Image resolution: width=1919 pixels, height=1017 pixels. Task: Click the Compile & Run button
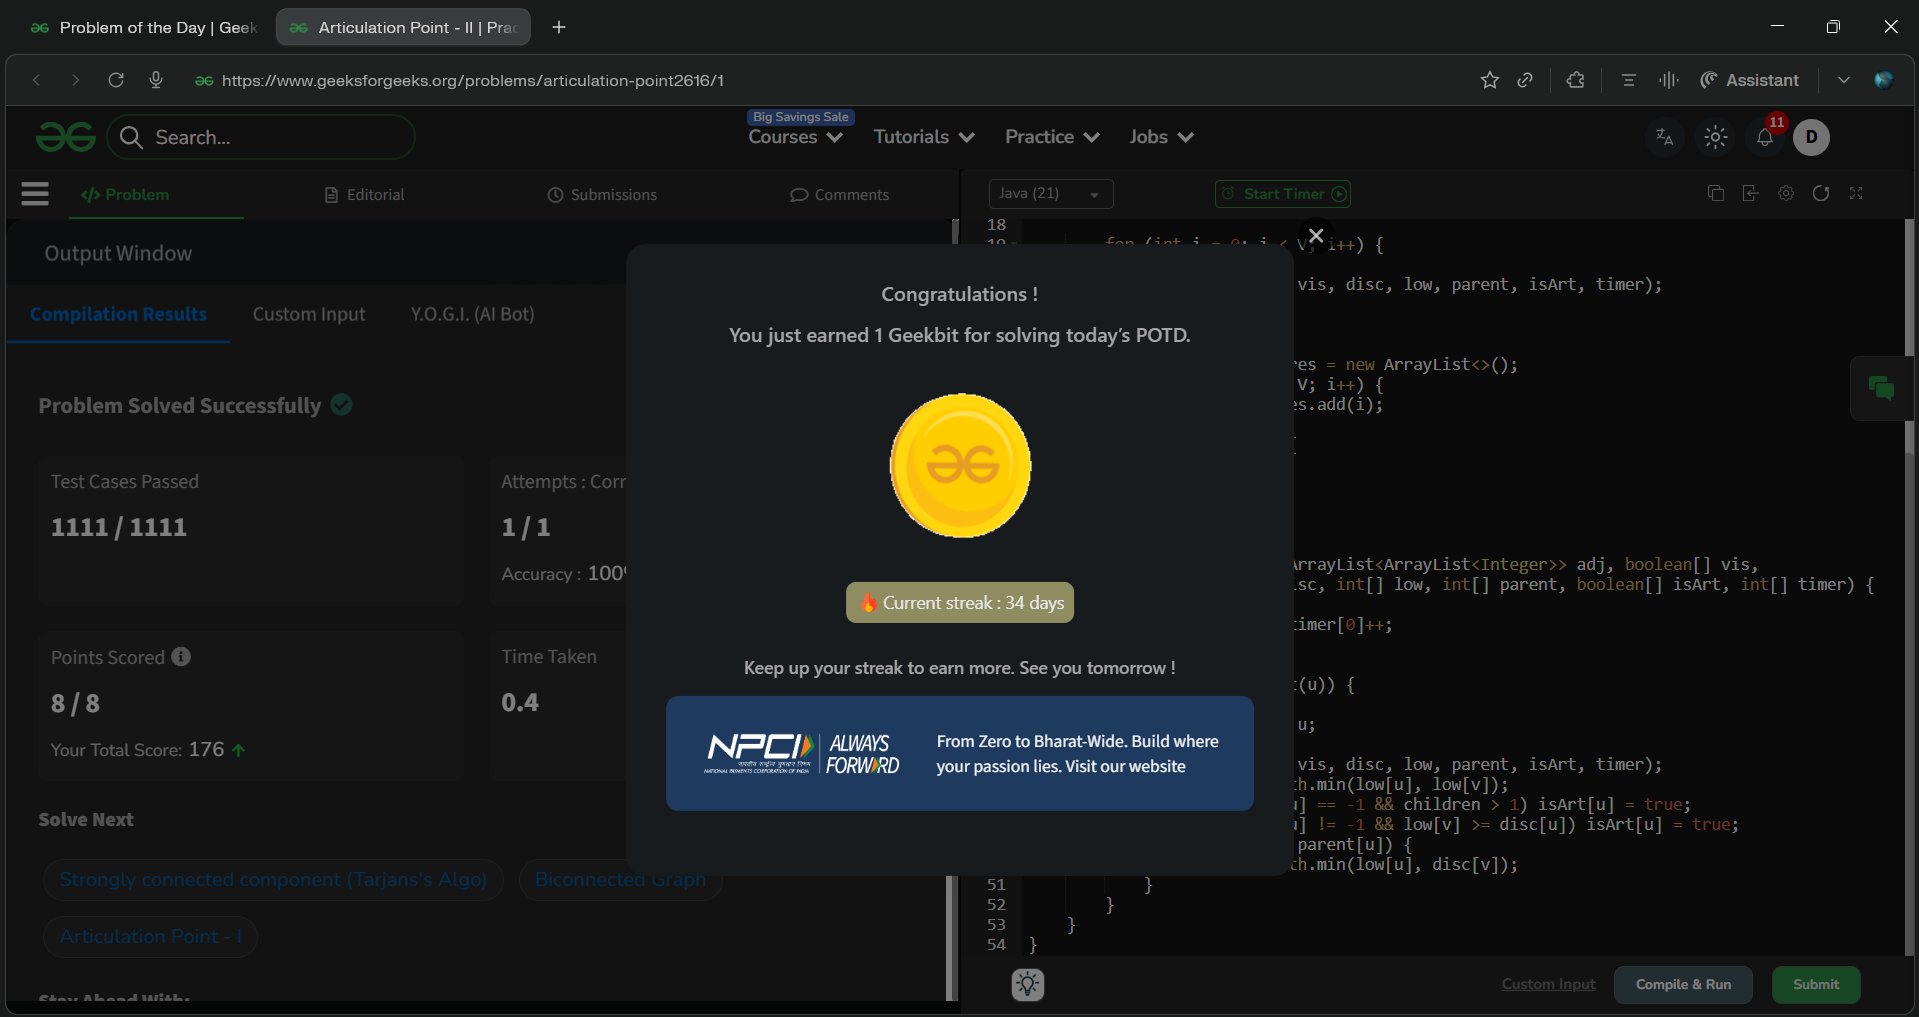coord(1683,985)
